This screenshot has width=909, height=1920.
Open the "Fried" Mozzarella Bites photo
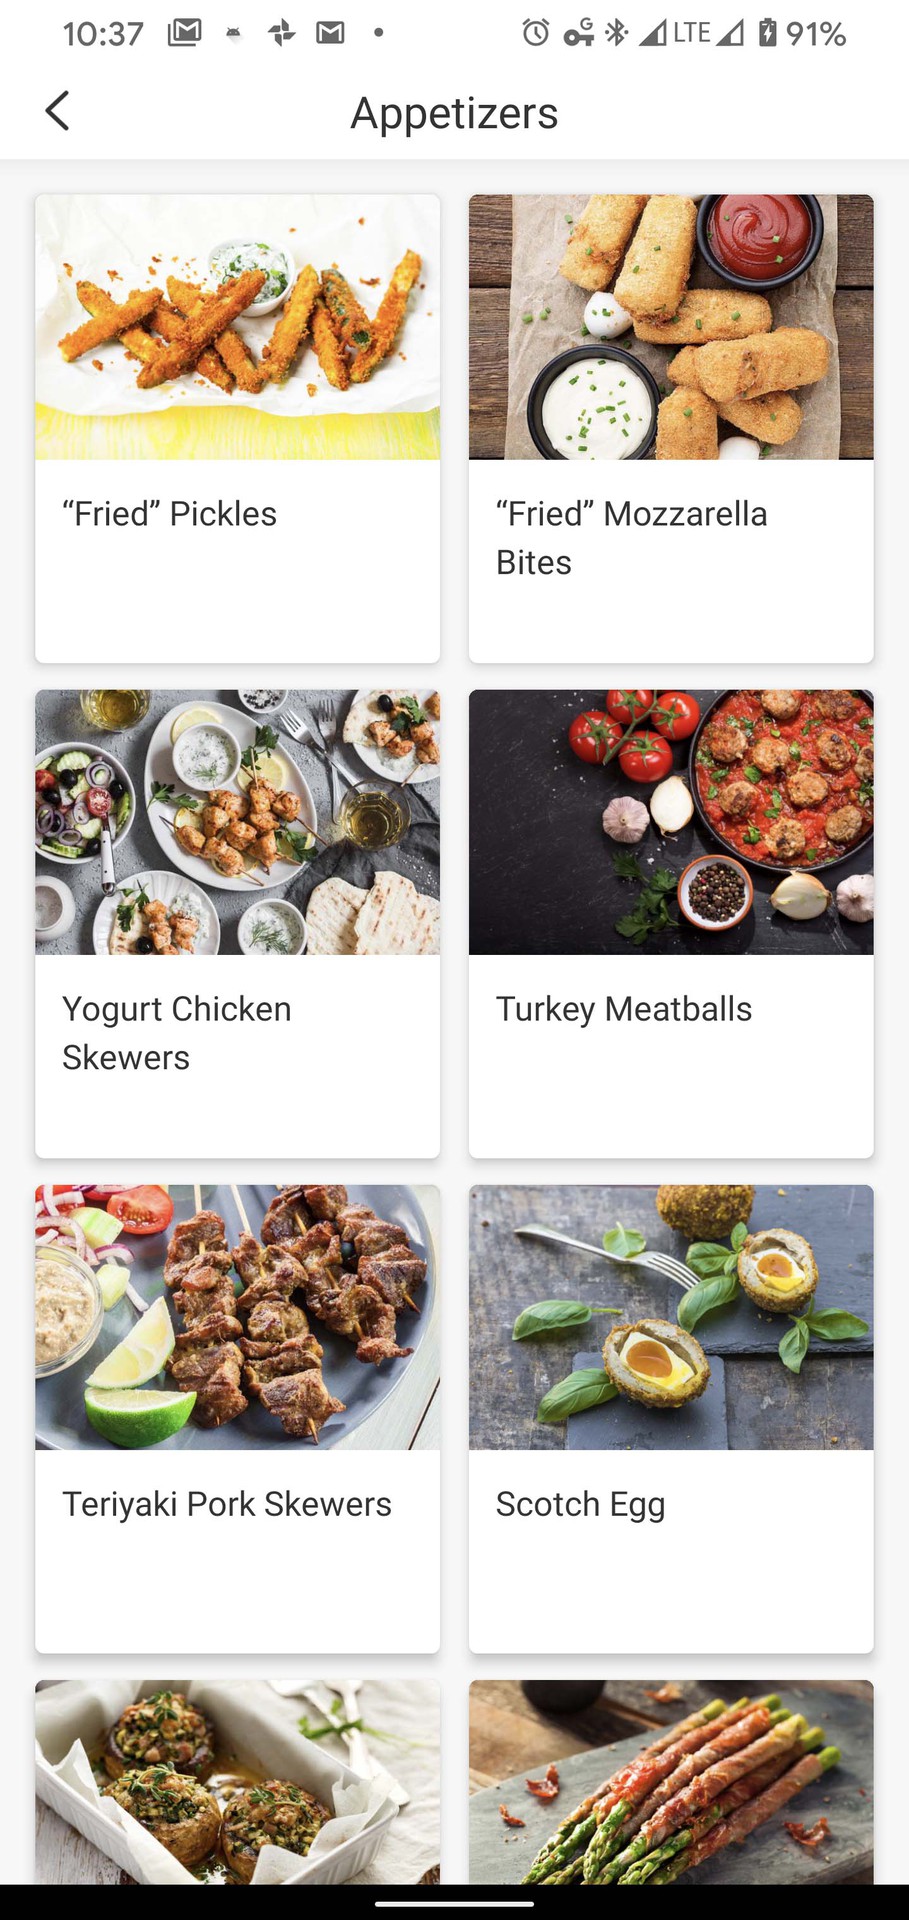coord(671,327)
